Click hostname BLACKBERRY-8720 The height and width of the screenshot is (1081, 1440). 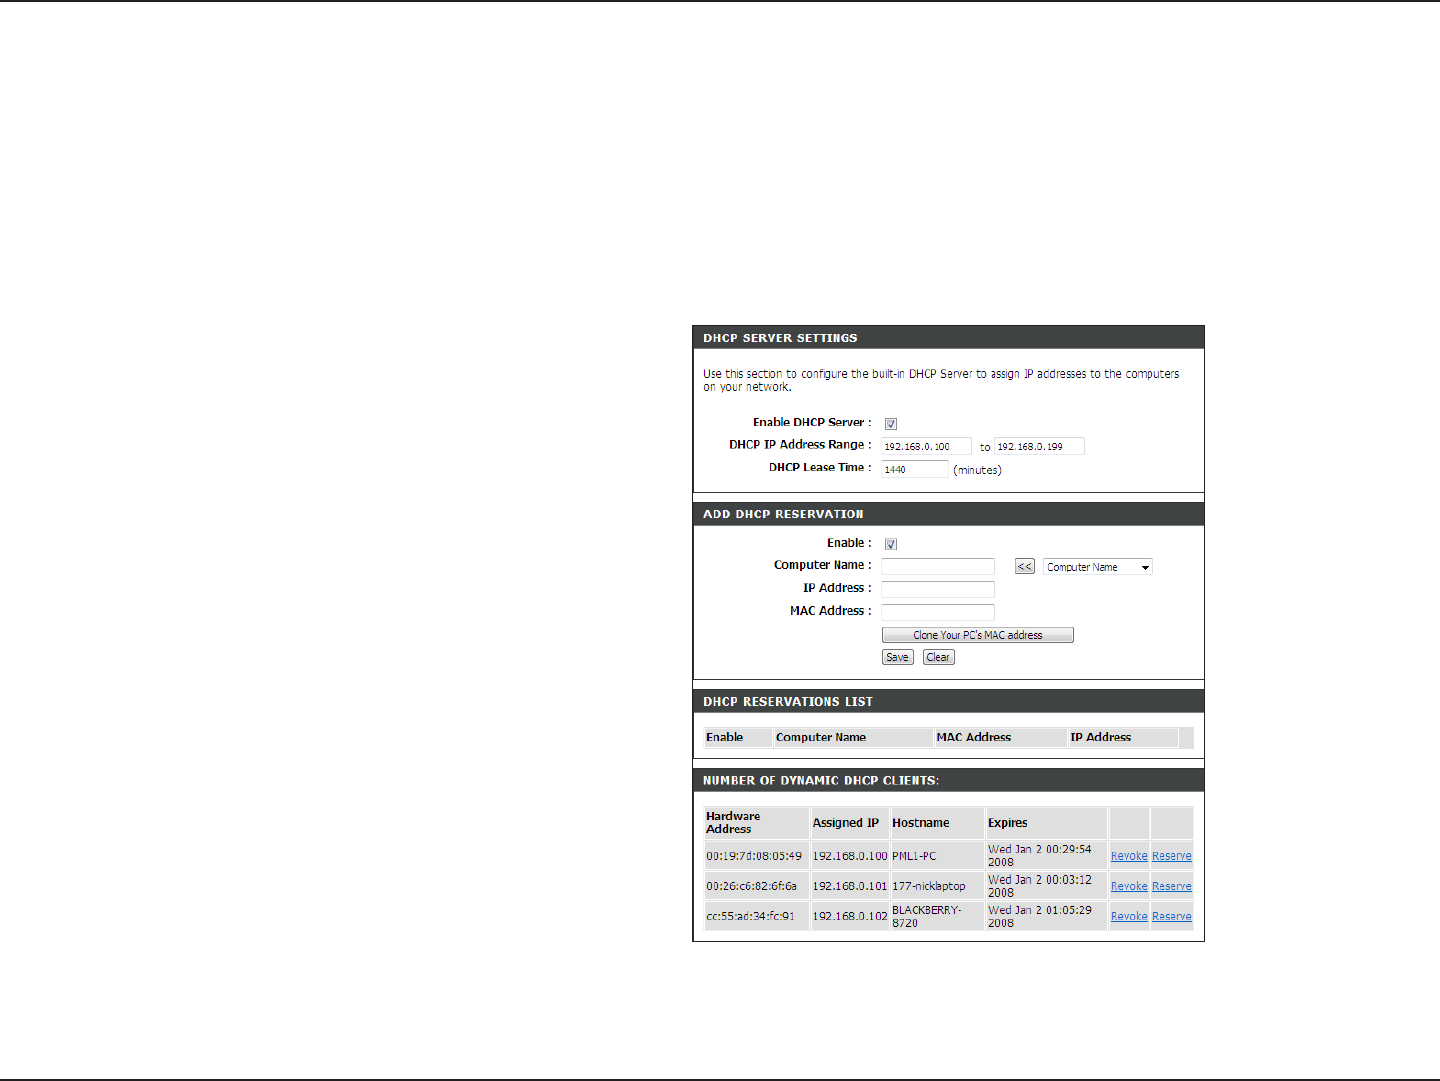[x=927, y=916]
